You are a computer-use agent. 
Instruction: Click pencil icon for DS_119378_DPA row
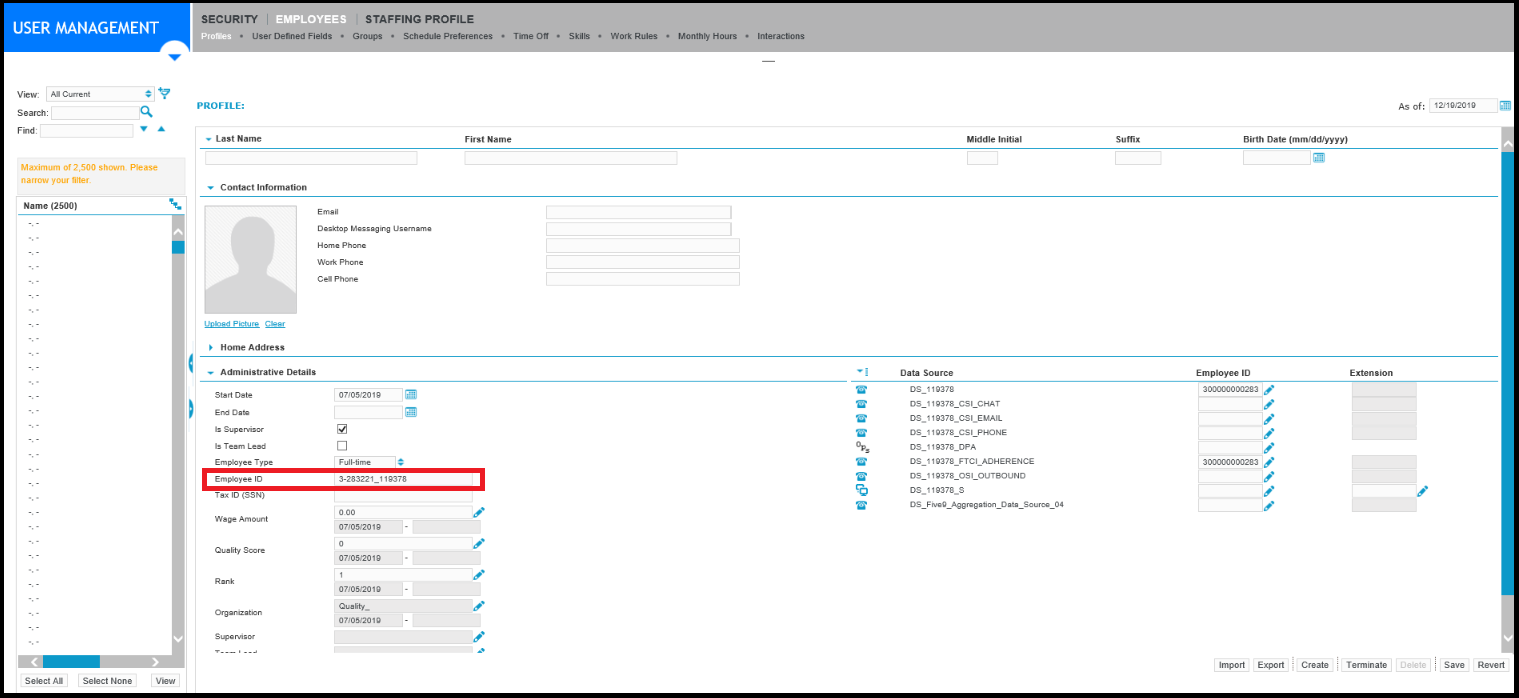point(1269,447)
